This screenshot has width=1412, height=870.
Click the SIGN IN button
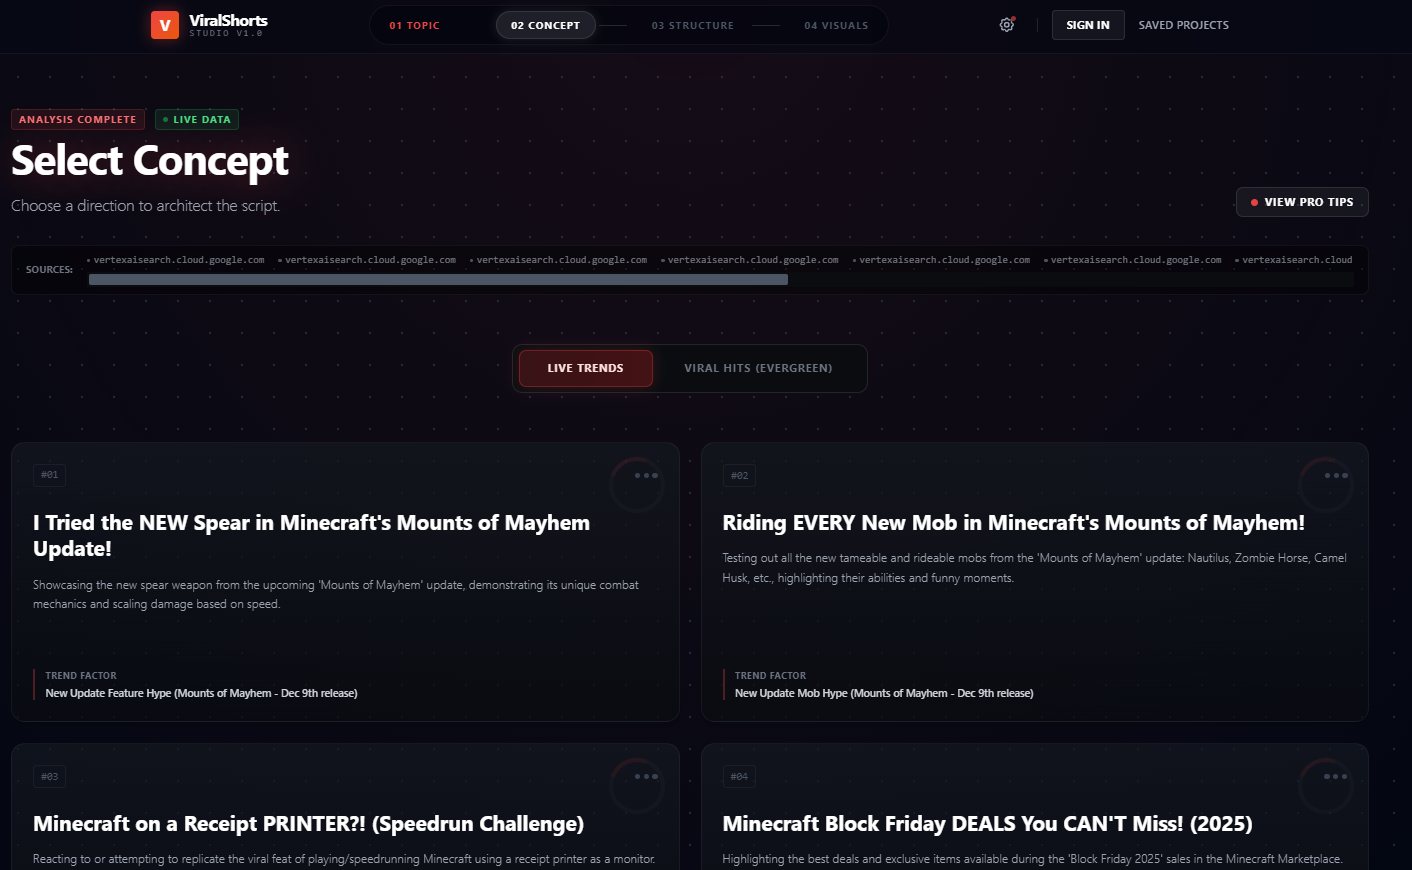coord(1088,25)
